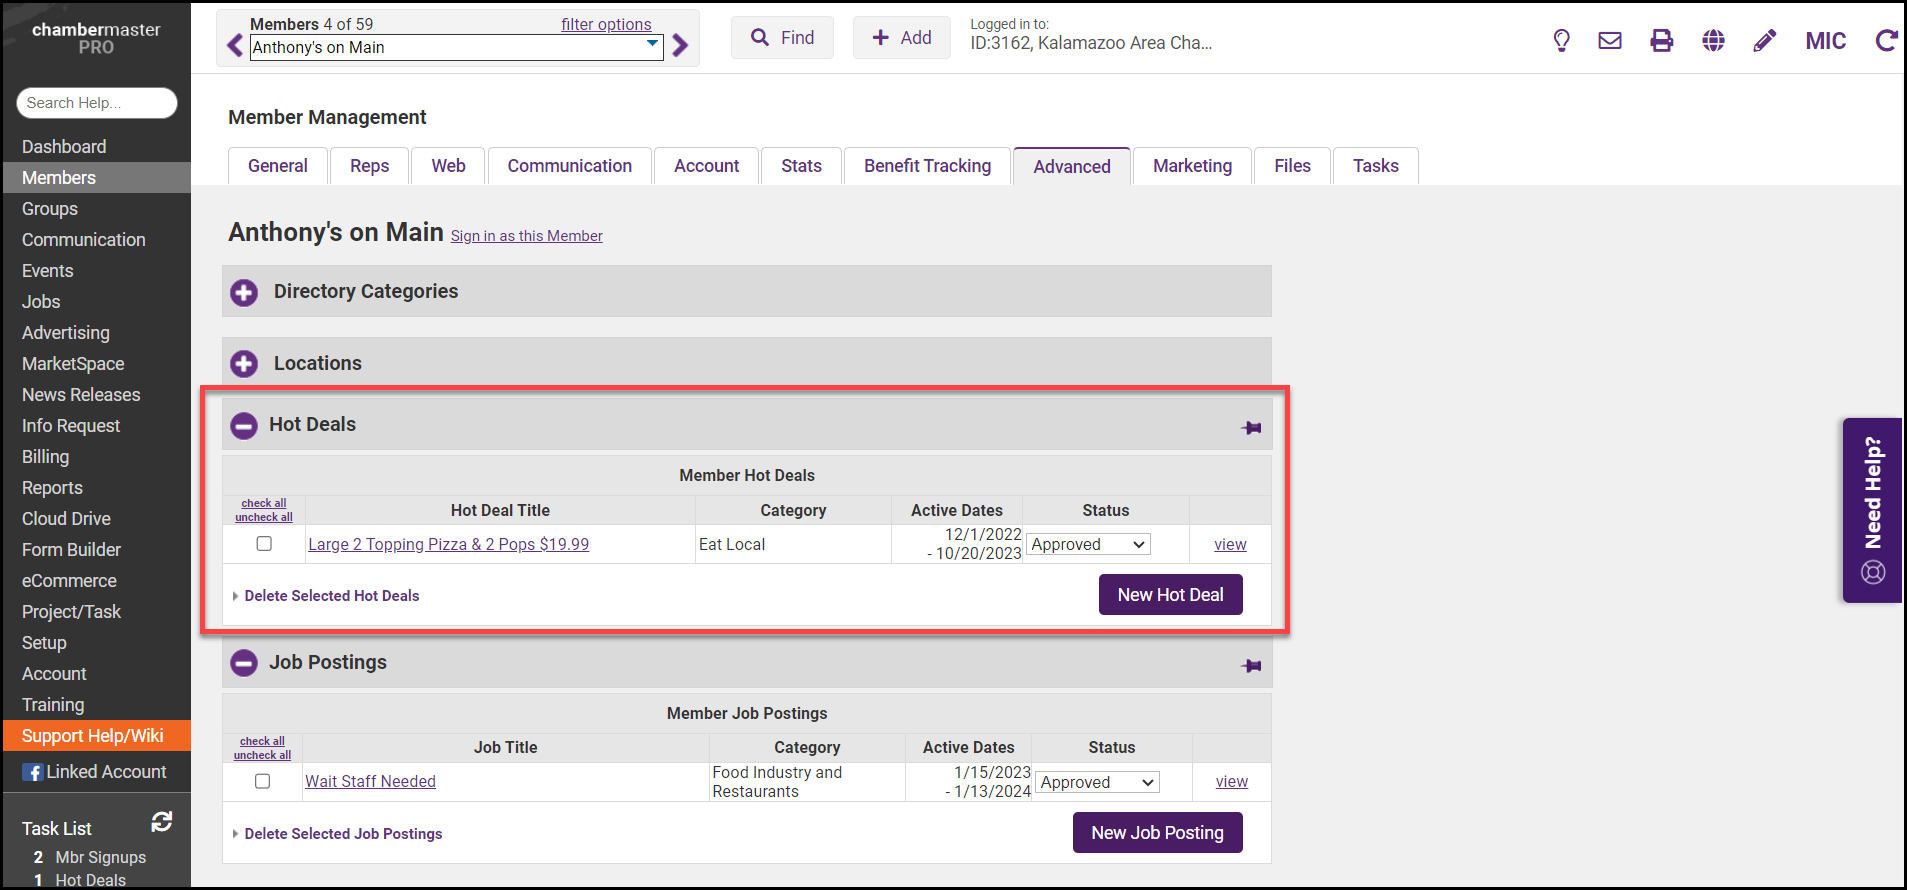1907x890 pixels.
Task: Click the New Hot Deal button
Action: click(x=1170, y=595)
